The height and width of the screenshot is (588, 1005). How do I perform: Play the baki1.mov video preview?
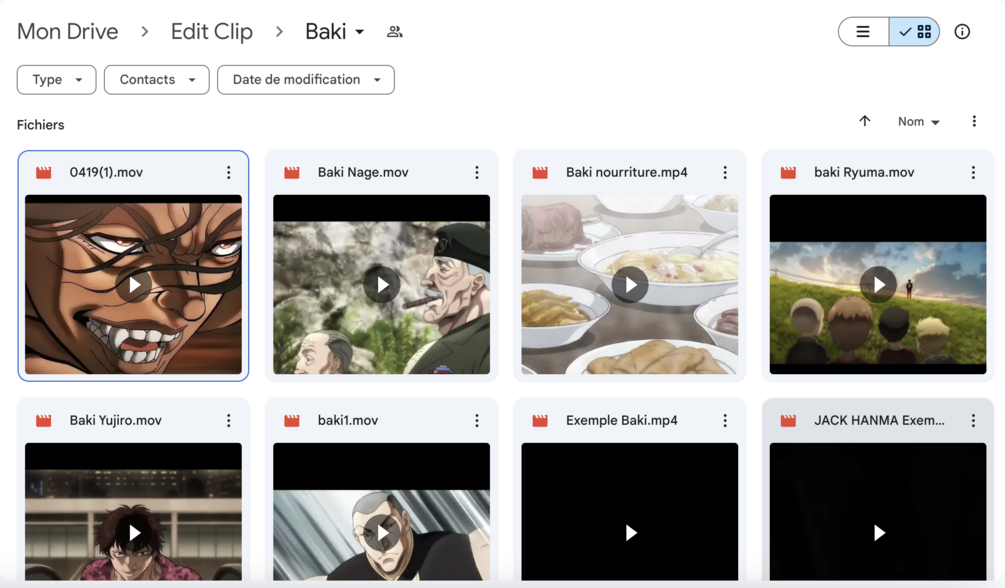(x=382, y=533)
